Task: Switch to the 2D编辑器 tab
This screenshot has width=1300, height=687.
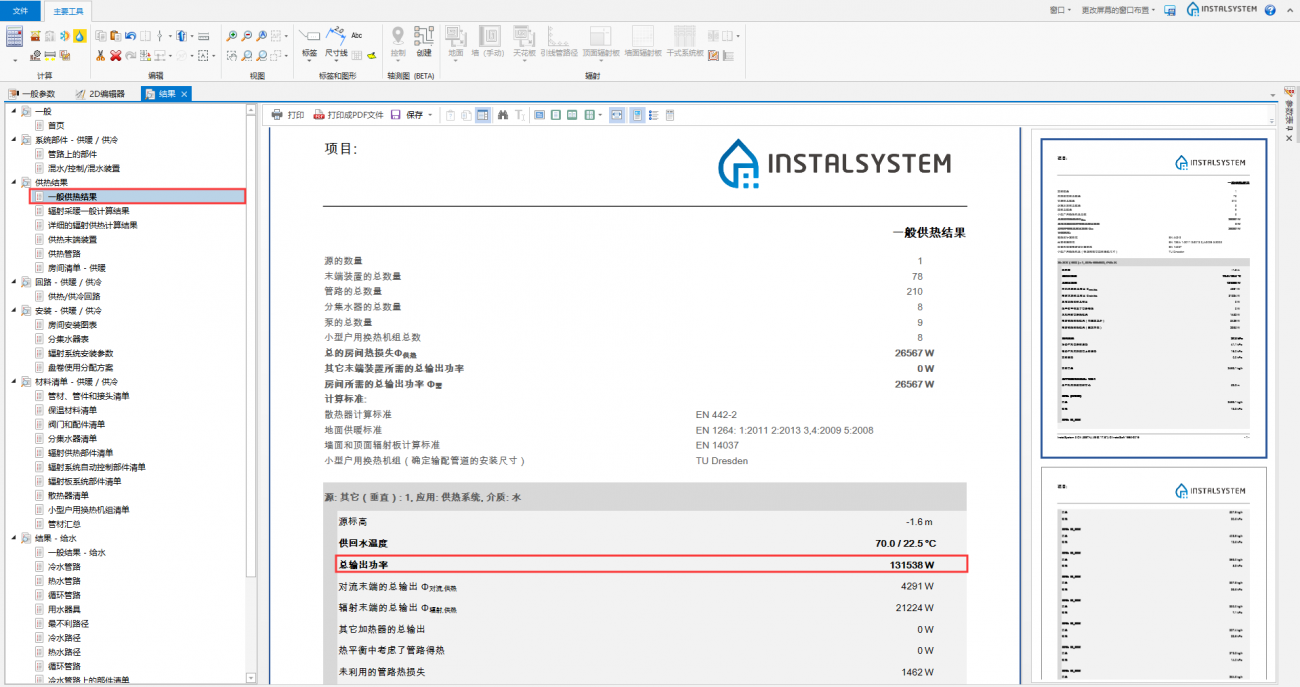Action: pyautogui.click(x=100, y=94)
